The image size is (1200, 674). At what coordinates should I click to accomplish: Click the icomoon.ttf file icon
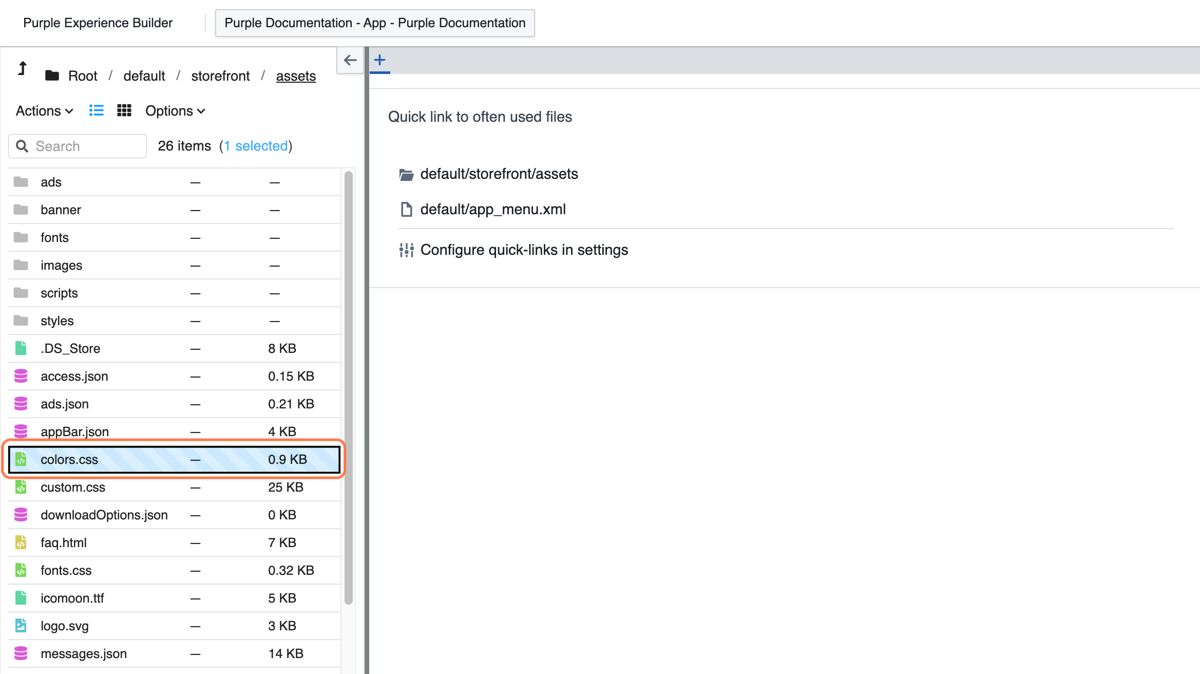tap(21, 598)
